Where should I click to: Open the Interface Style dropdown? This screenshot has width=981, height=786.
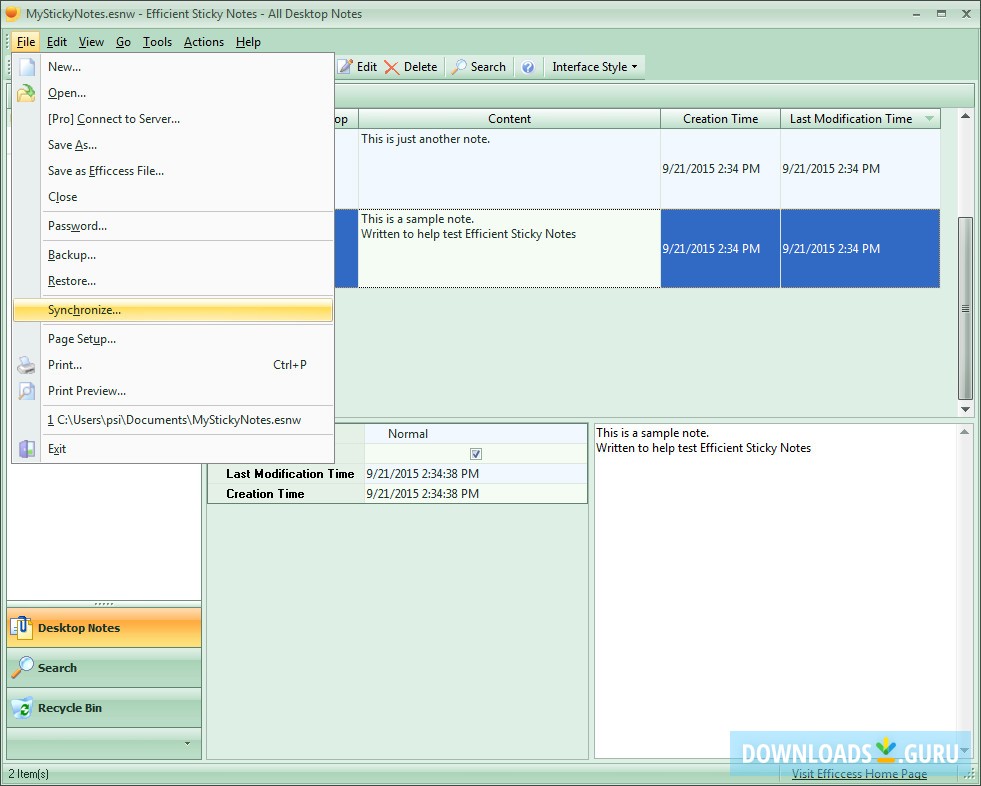point(594,67)
